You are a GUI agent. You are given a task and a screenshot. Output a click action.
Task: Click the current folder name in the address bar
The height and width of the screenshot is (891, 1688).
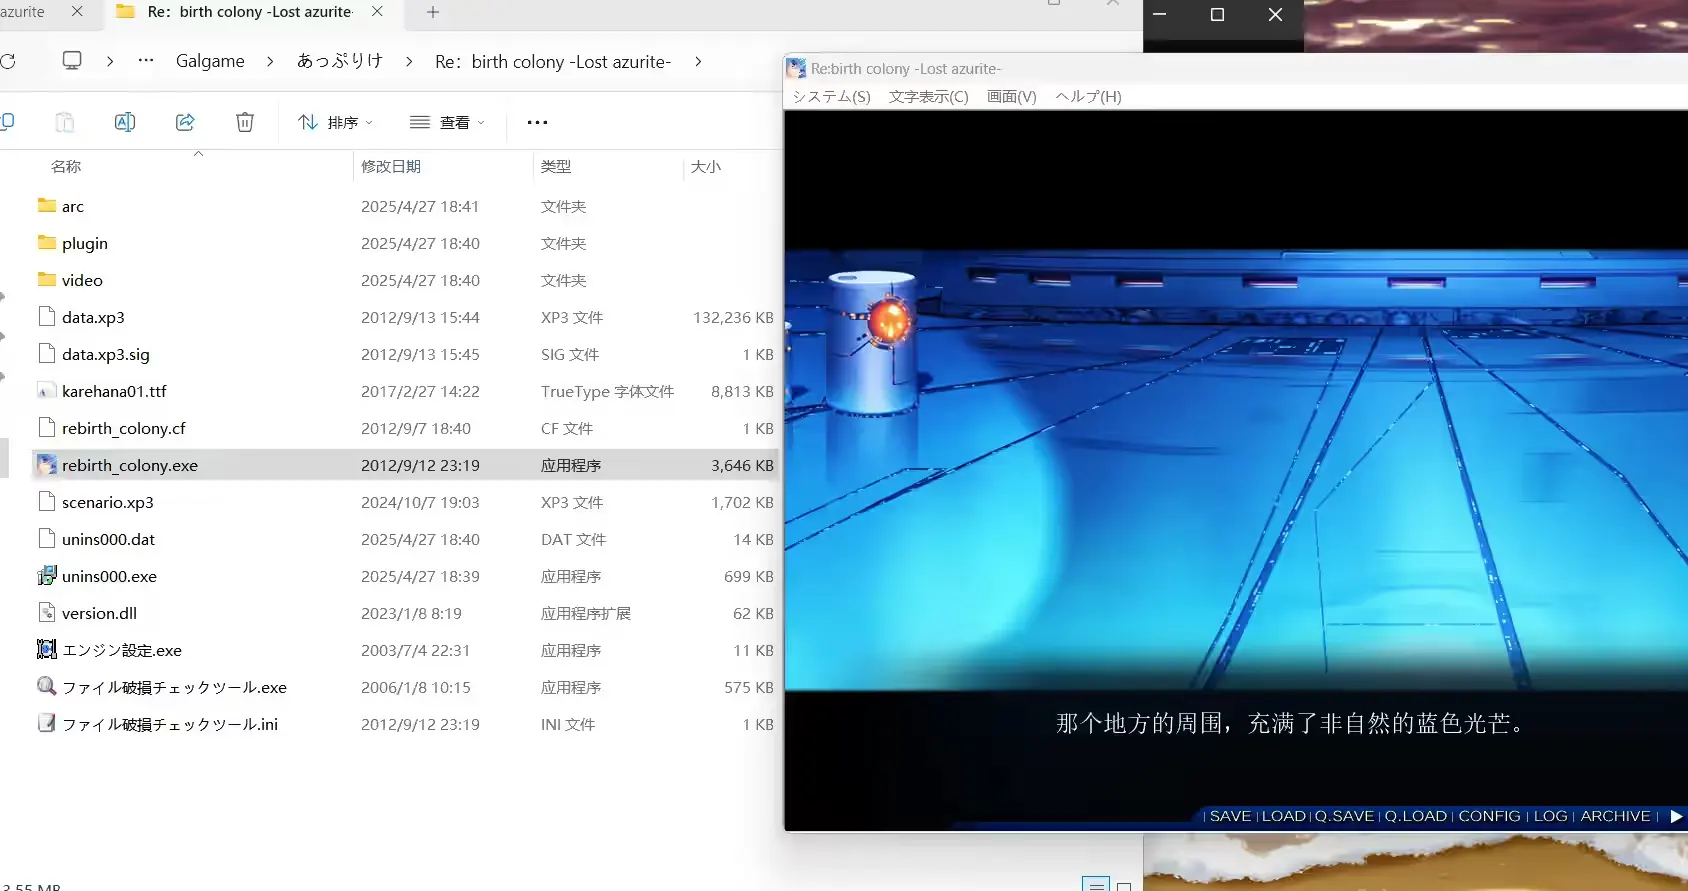[x=553, y=61]
